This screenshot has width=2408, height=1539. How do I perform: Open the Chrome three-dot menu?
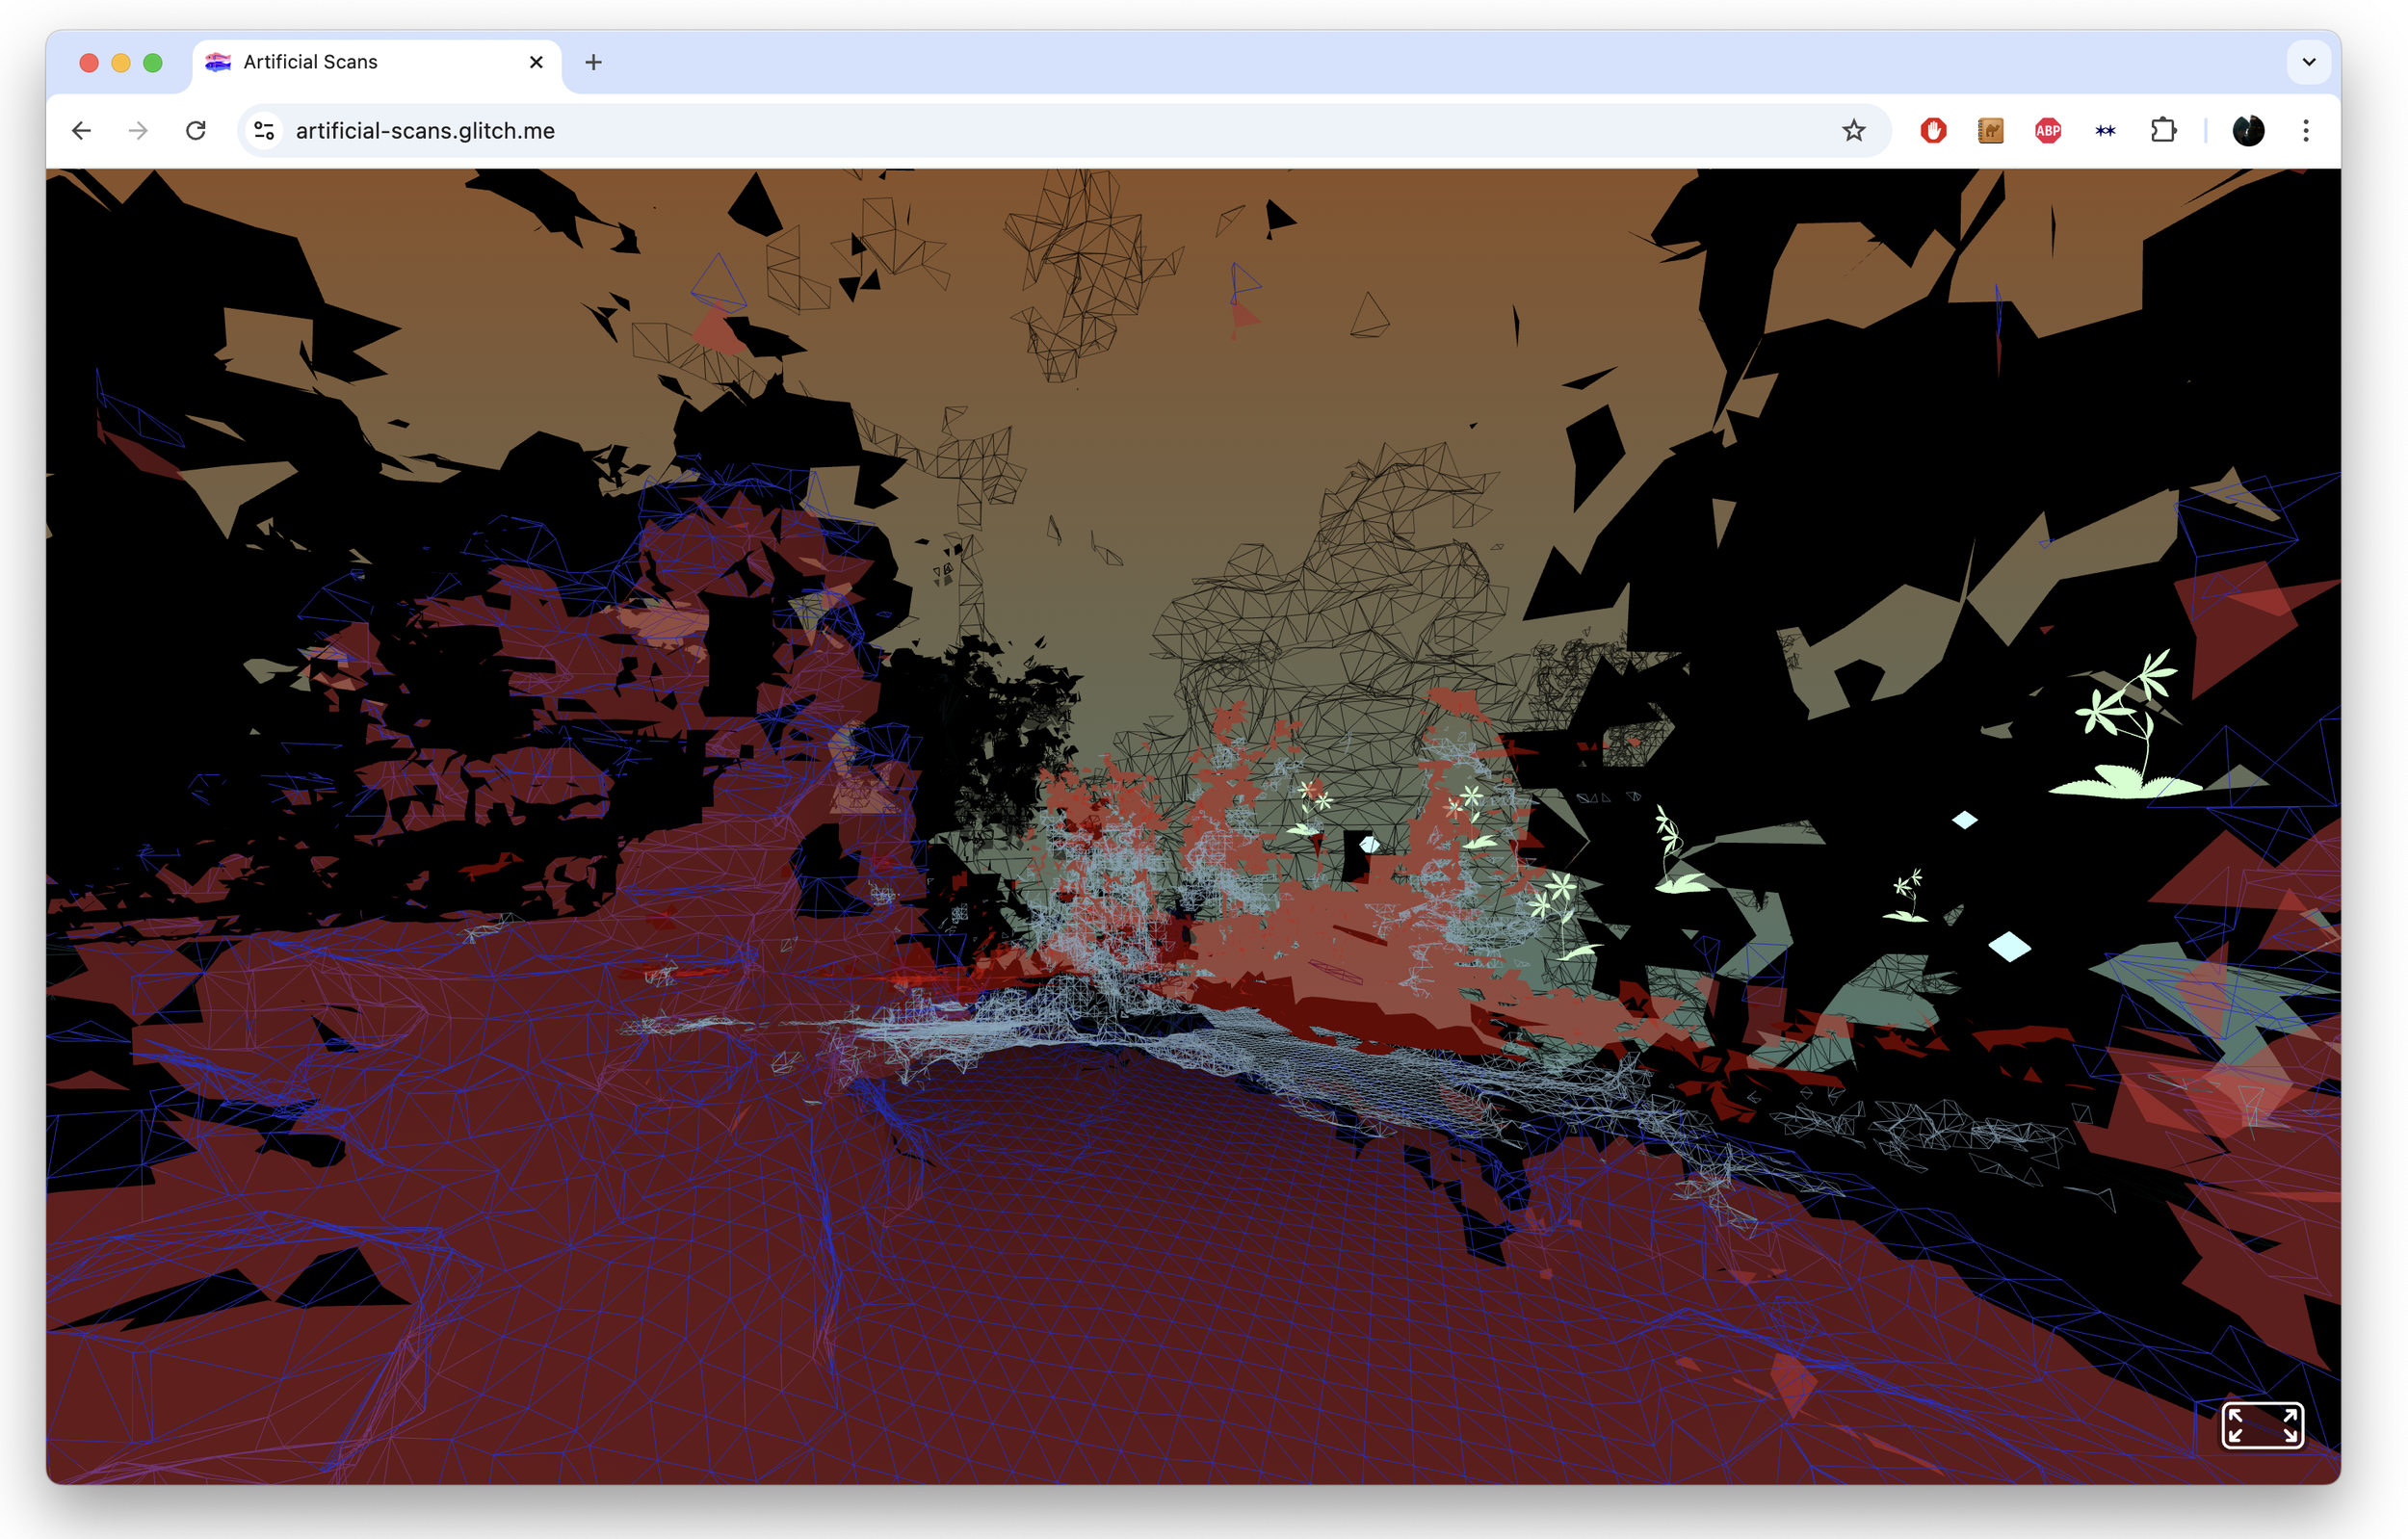pyautogui.click(x=2306, y=131)
